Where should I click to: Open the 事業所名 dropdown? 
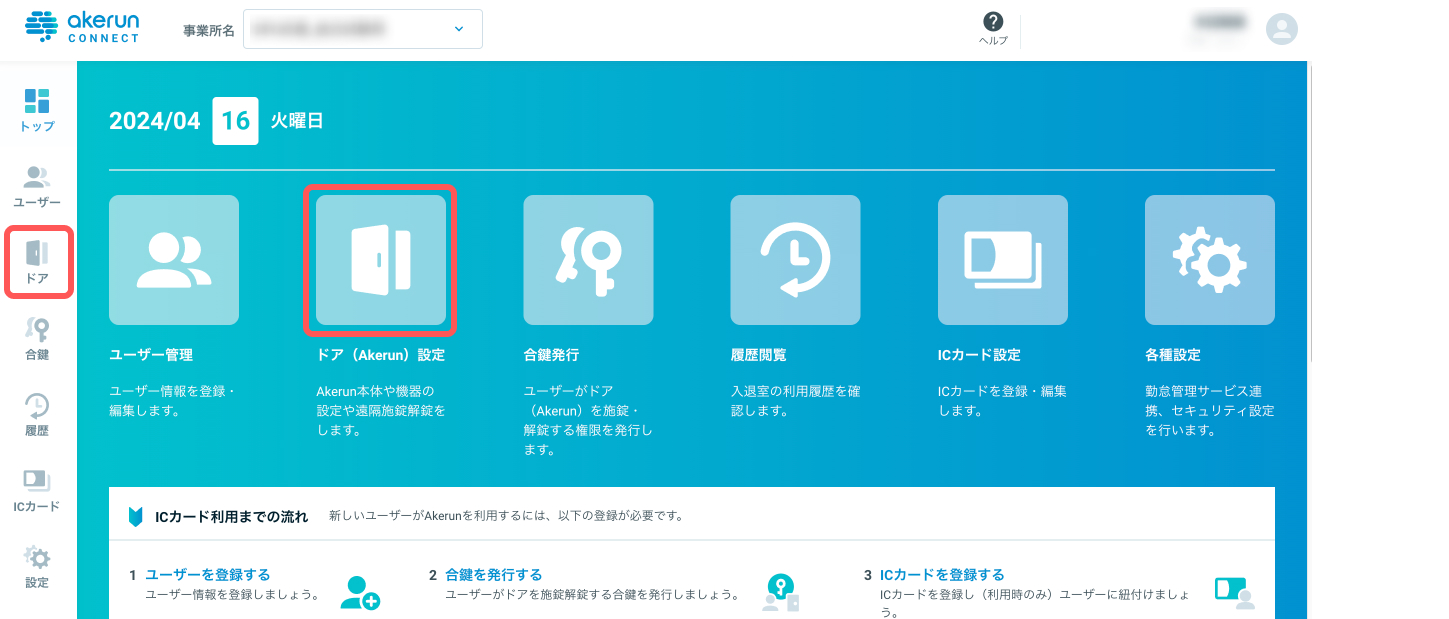[363, 29]
